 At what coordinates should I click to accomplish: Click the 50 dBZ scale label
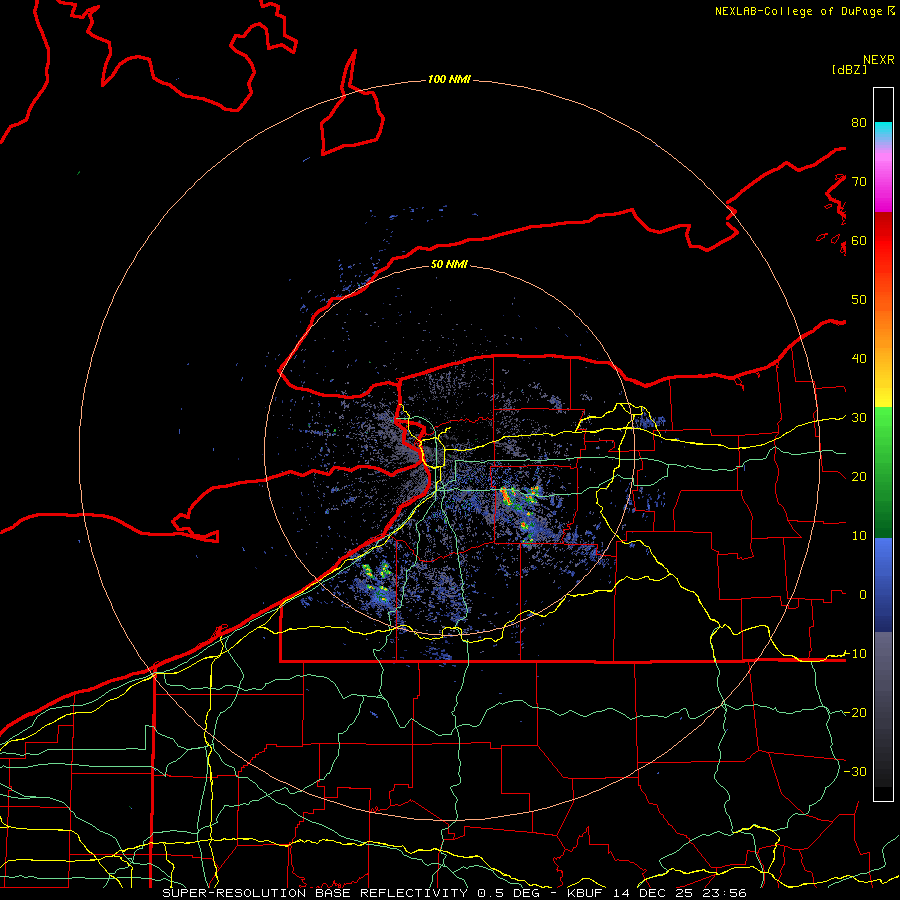859,300
